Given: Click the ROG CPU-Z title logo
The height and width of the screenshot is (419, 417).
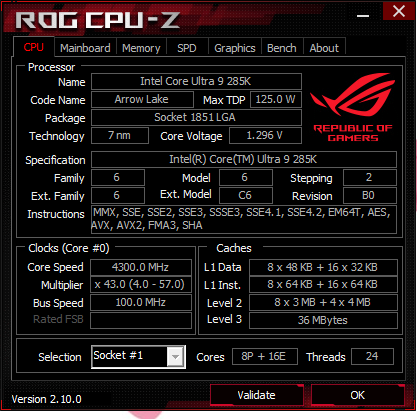Looking at the screenshot, I should (x=98, y=20).
